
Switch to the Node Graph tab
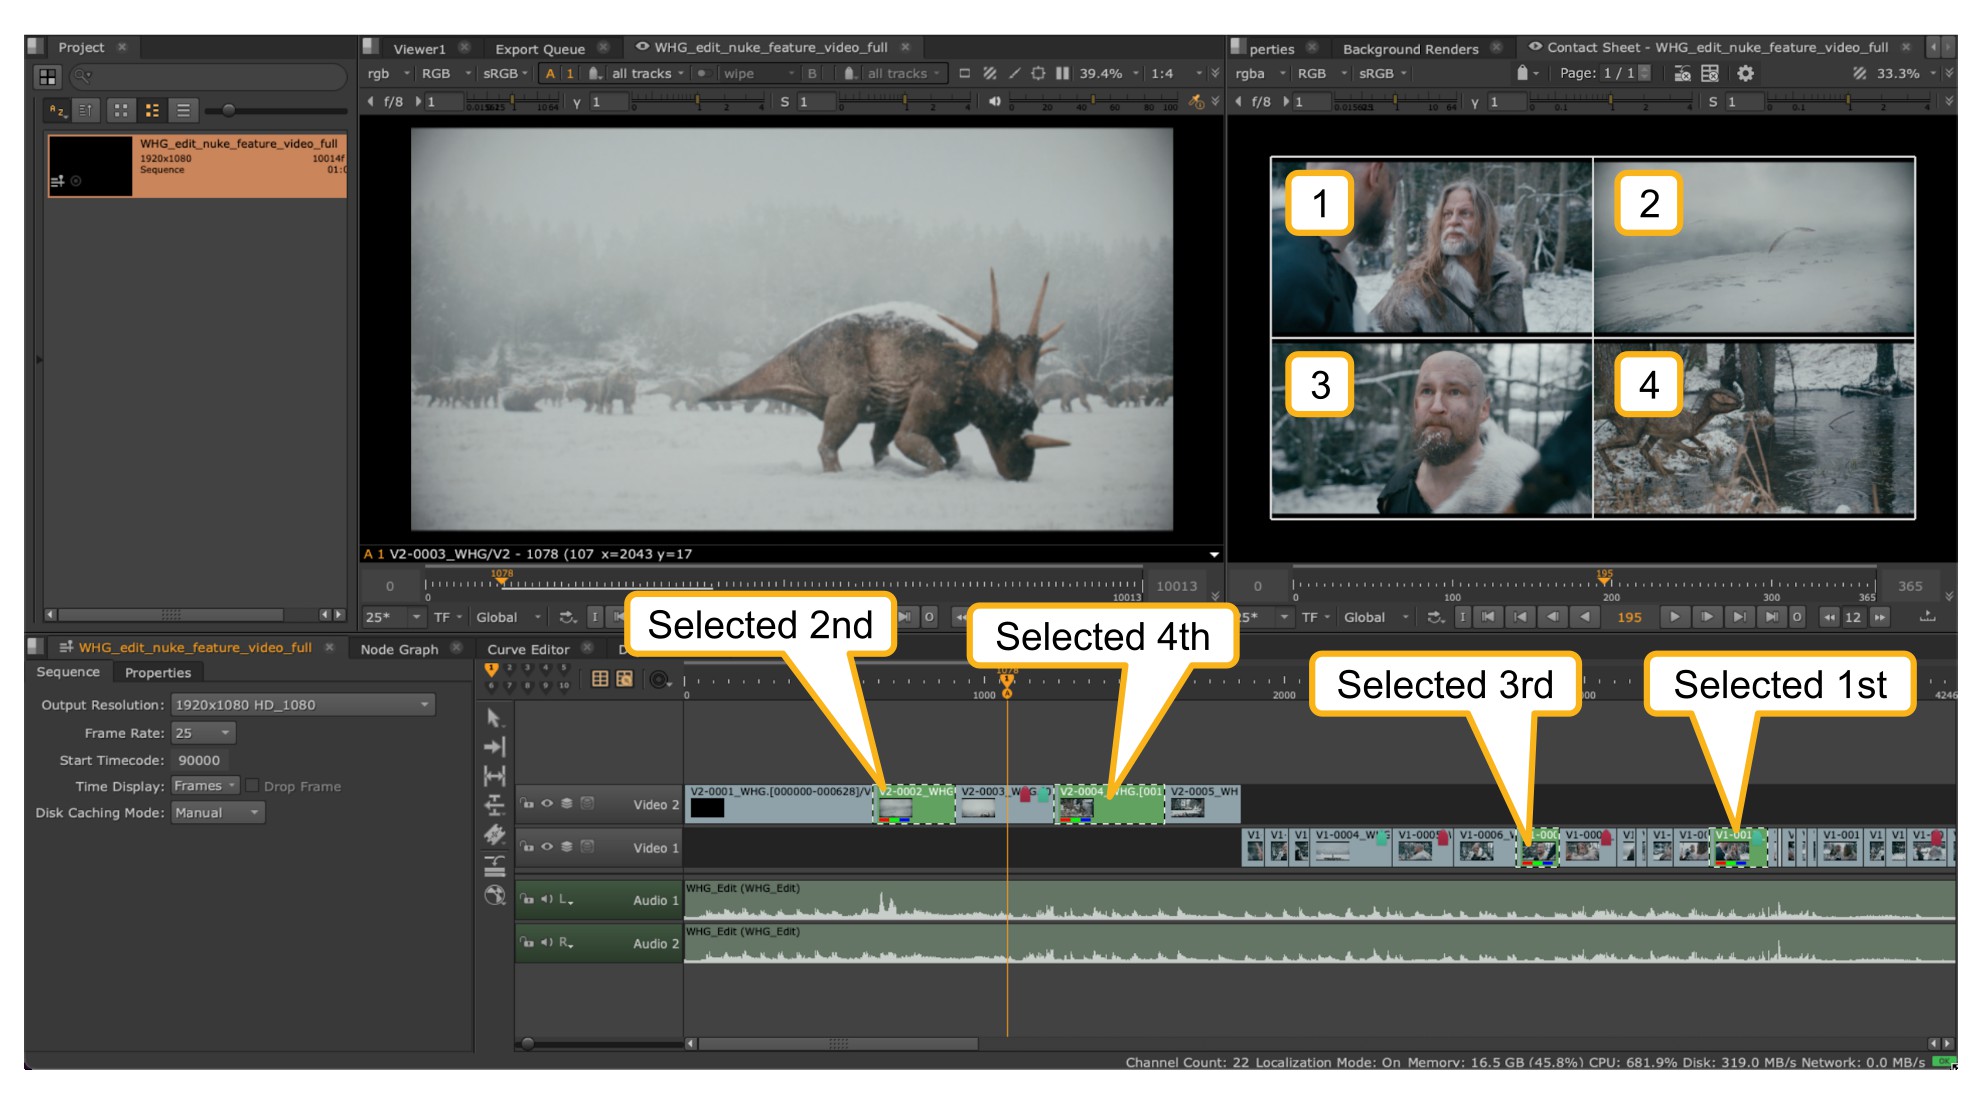(x=399, y=649)
